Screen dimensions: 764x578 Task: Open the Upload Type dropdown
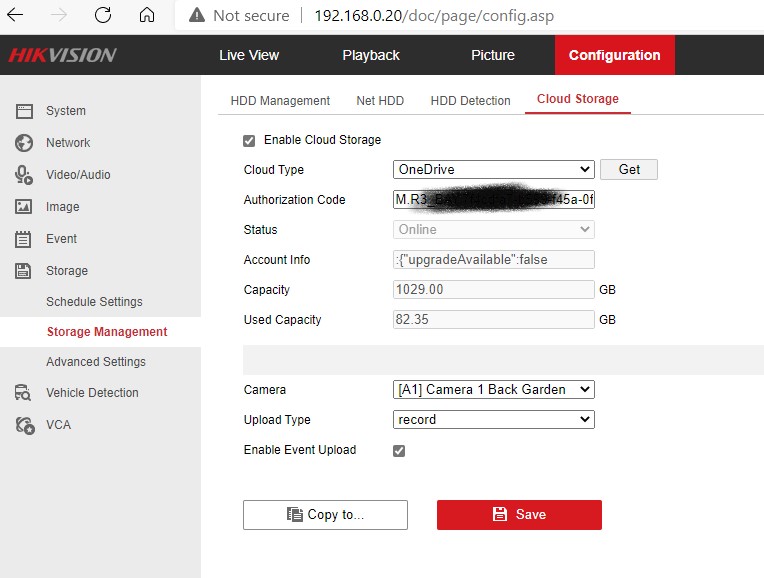click(x=494, y=420)
